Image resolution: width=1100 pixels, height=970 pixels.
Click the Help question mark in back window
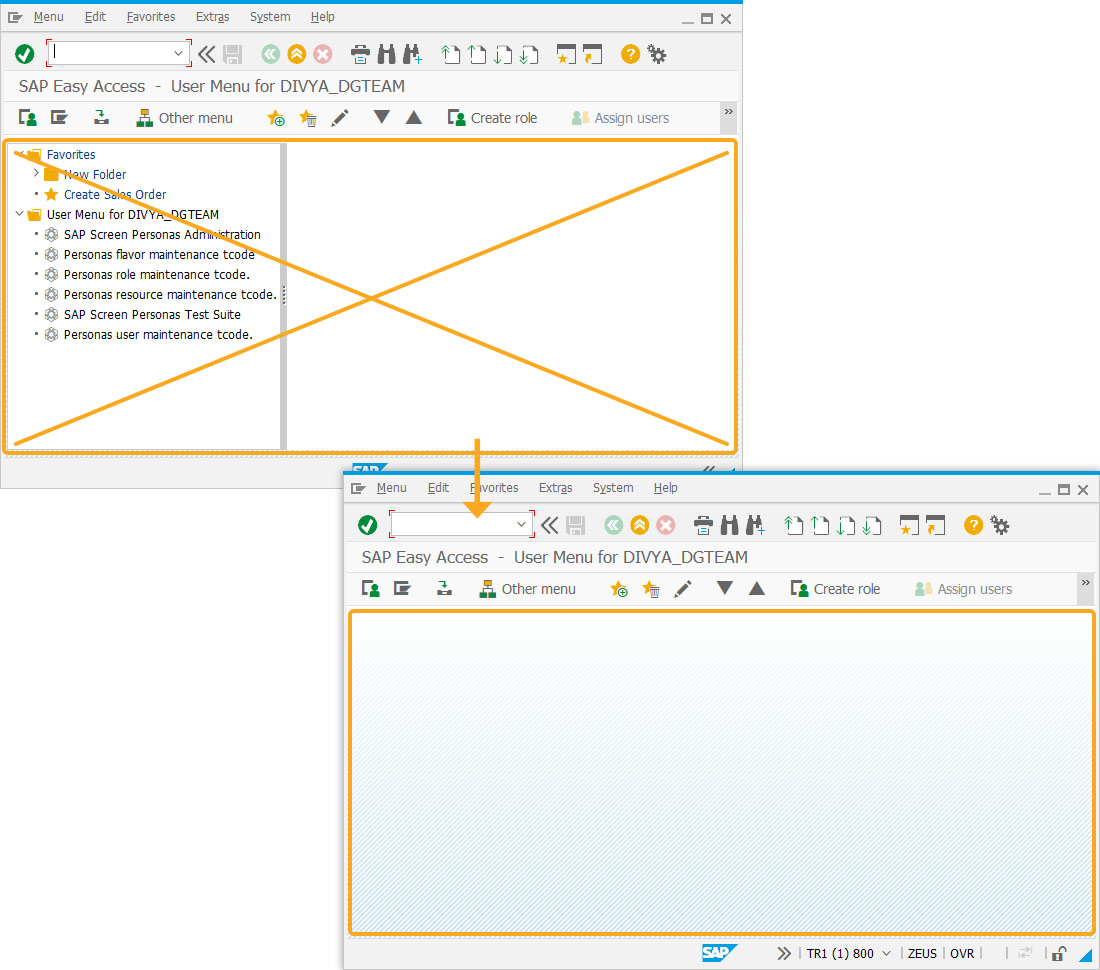[x=630, y=54]
